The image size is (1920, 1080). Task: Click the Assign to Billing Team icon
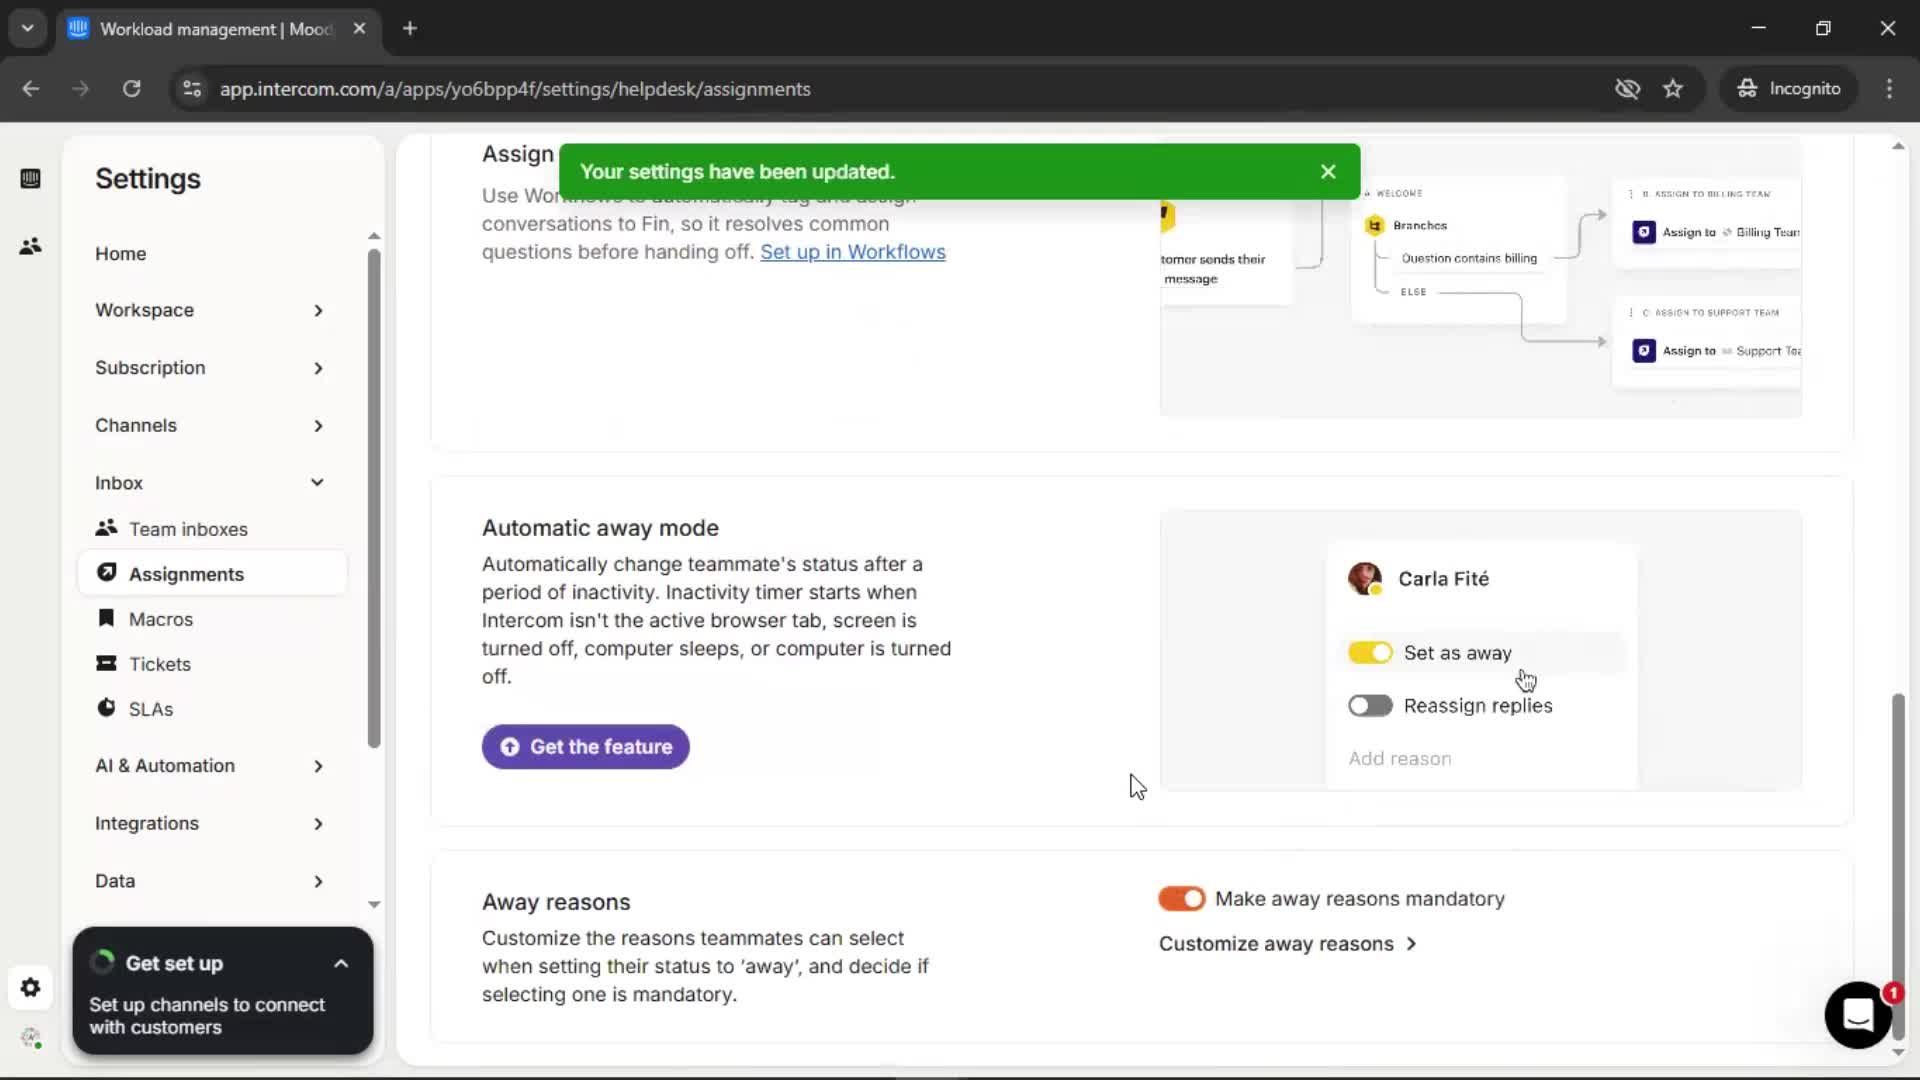click(1644, 232)
